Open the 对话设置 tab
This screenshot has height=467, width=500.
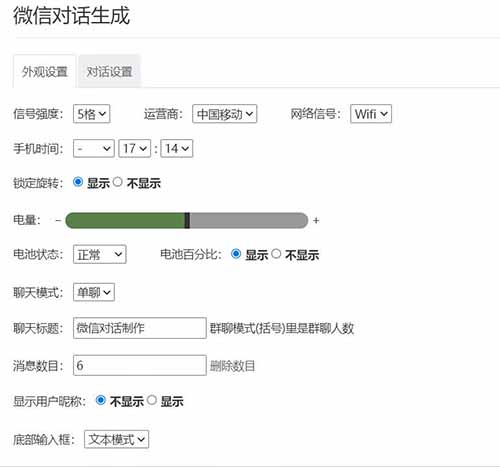(x=109, y=71)
